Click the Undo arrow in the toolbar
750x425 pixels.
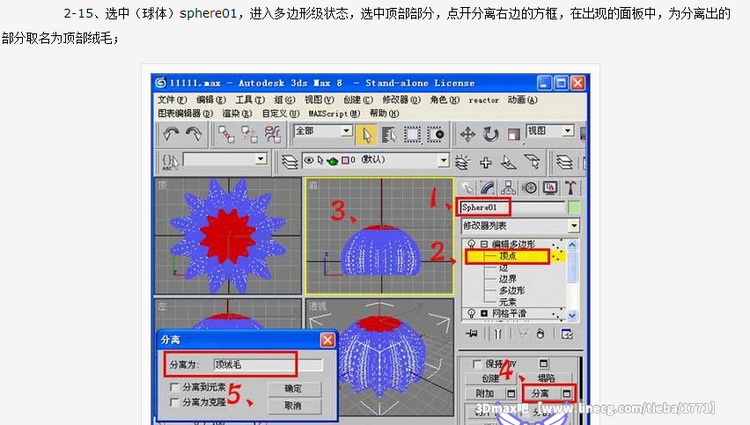170,133
